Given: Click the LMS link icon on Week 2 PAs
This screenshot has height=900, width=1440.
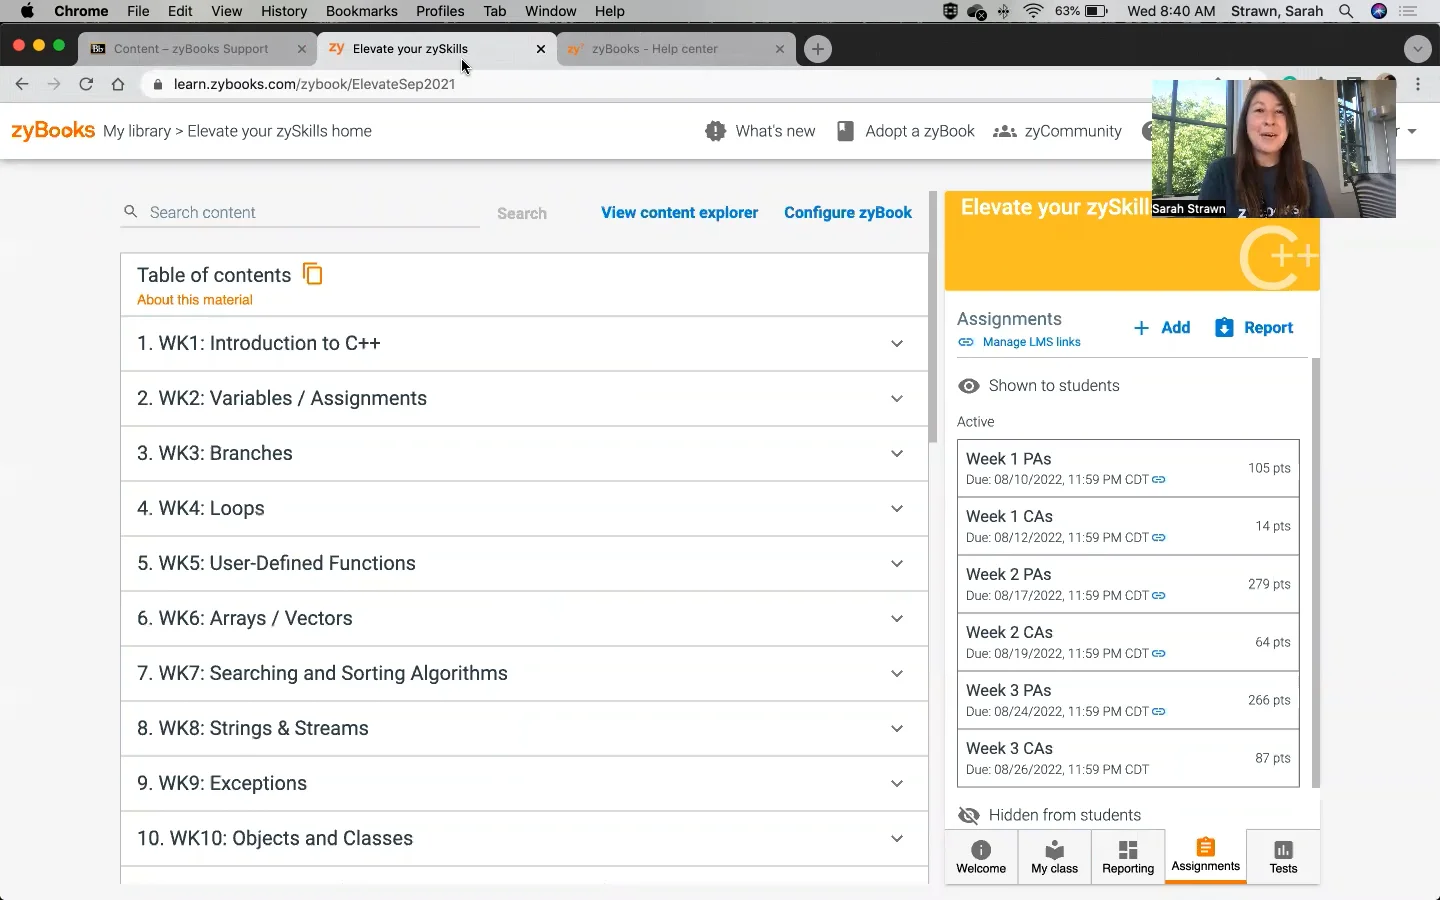Looking at the screenshot, I should (1159, 596).
